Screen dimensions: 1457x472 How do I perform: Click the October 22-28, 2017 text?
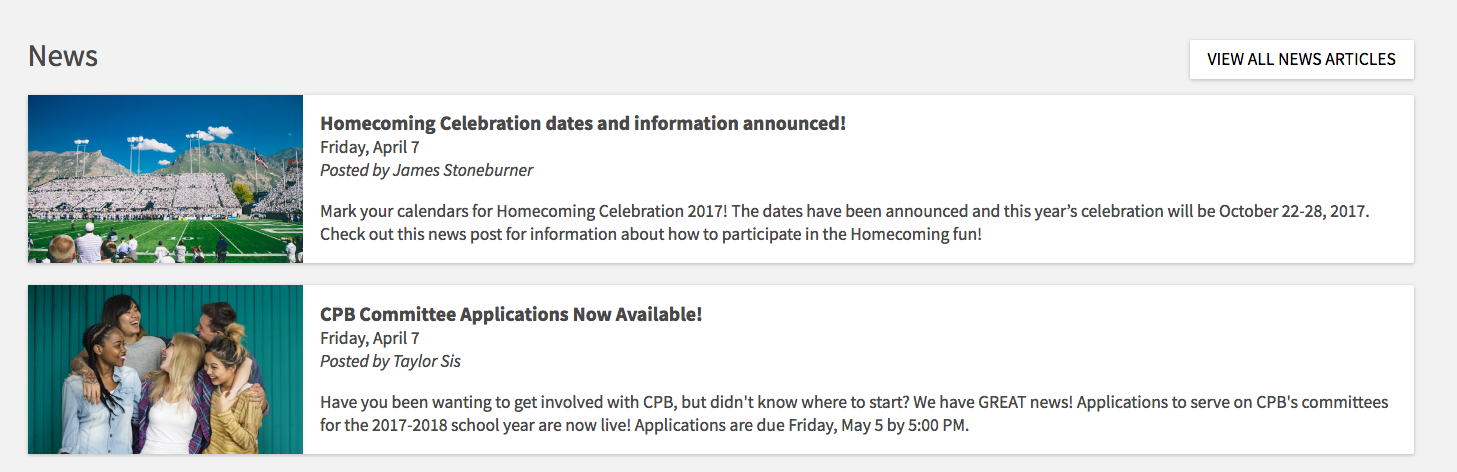tap(1275, 212)
